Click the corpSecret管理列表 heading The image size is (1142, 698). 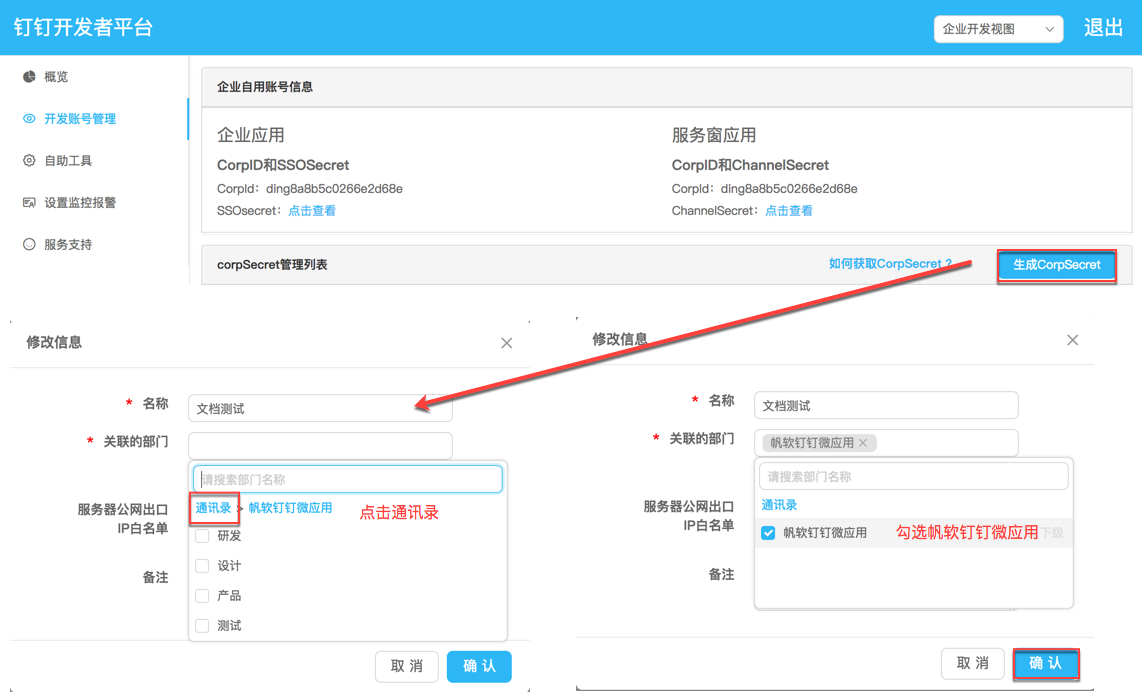tap(272, 264)
